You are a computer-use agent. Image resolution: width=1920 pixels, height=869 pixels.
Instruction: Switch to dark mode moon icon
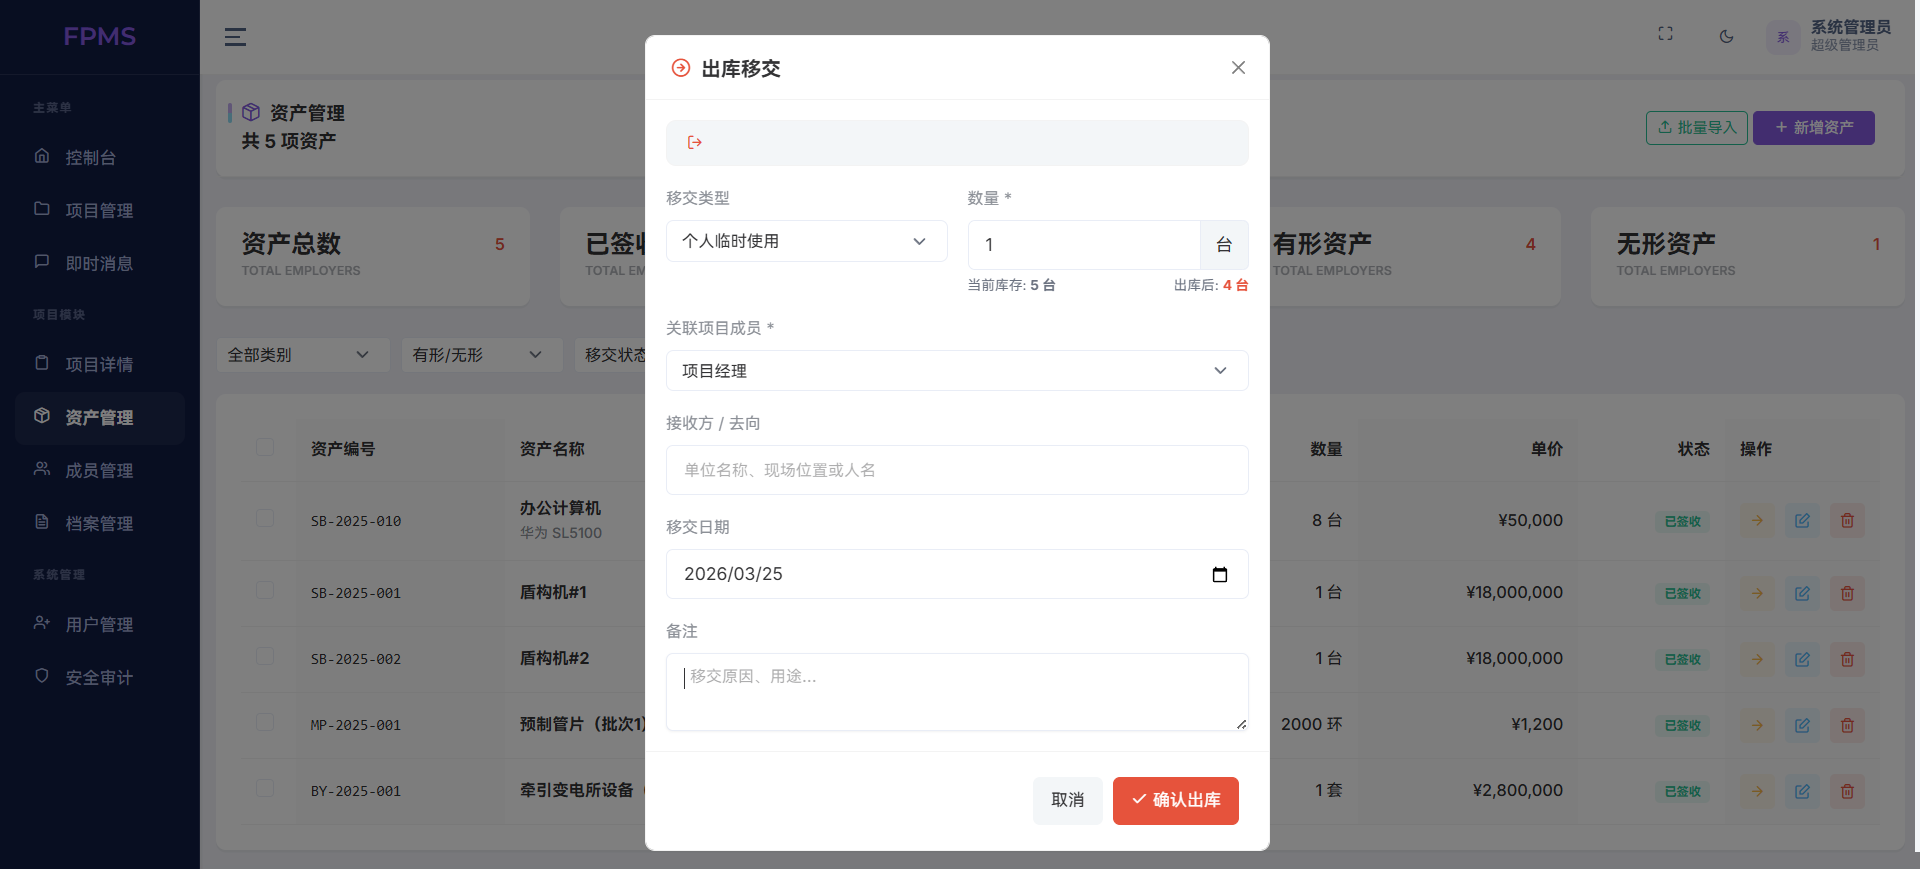pos(1726,37)
